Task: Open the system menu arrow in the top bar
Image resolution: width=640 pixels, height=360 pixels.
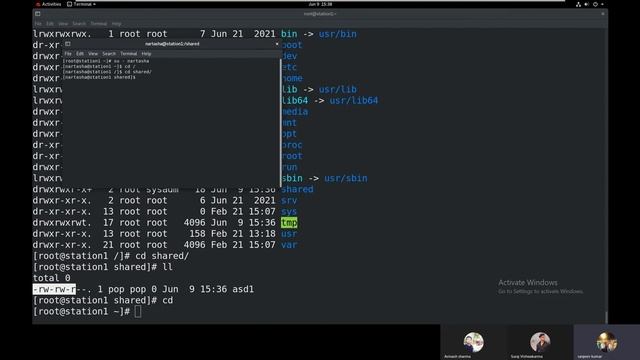Action: pos(602,4)
